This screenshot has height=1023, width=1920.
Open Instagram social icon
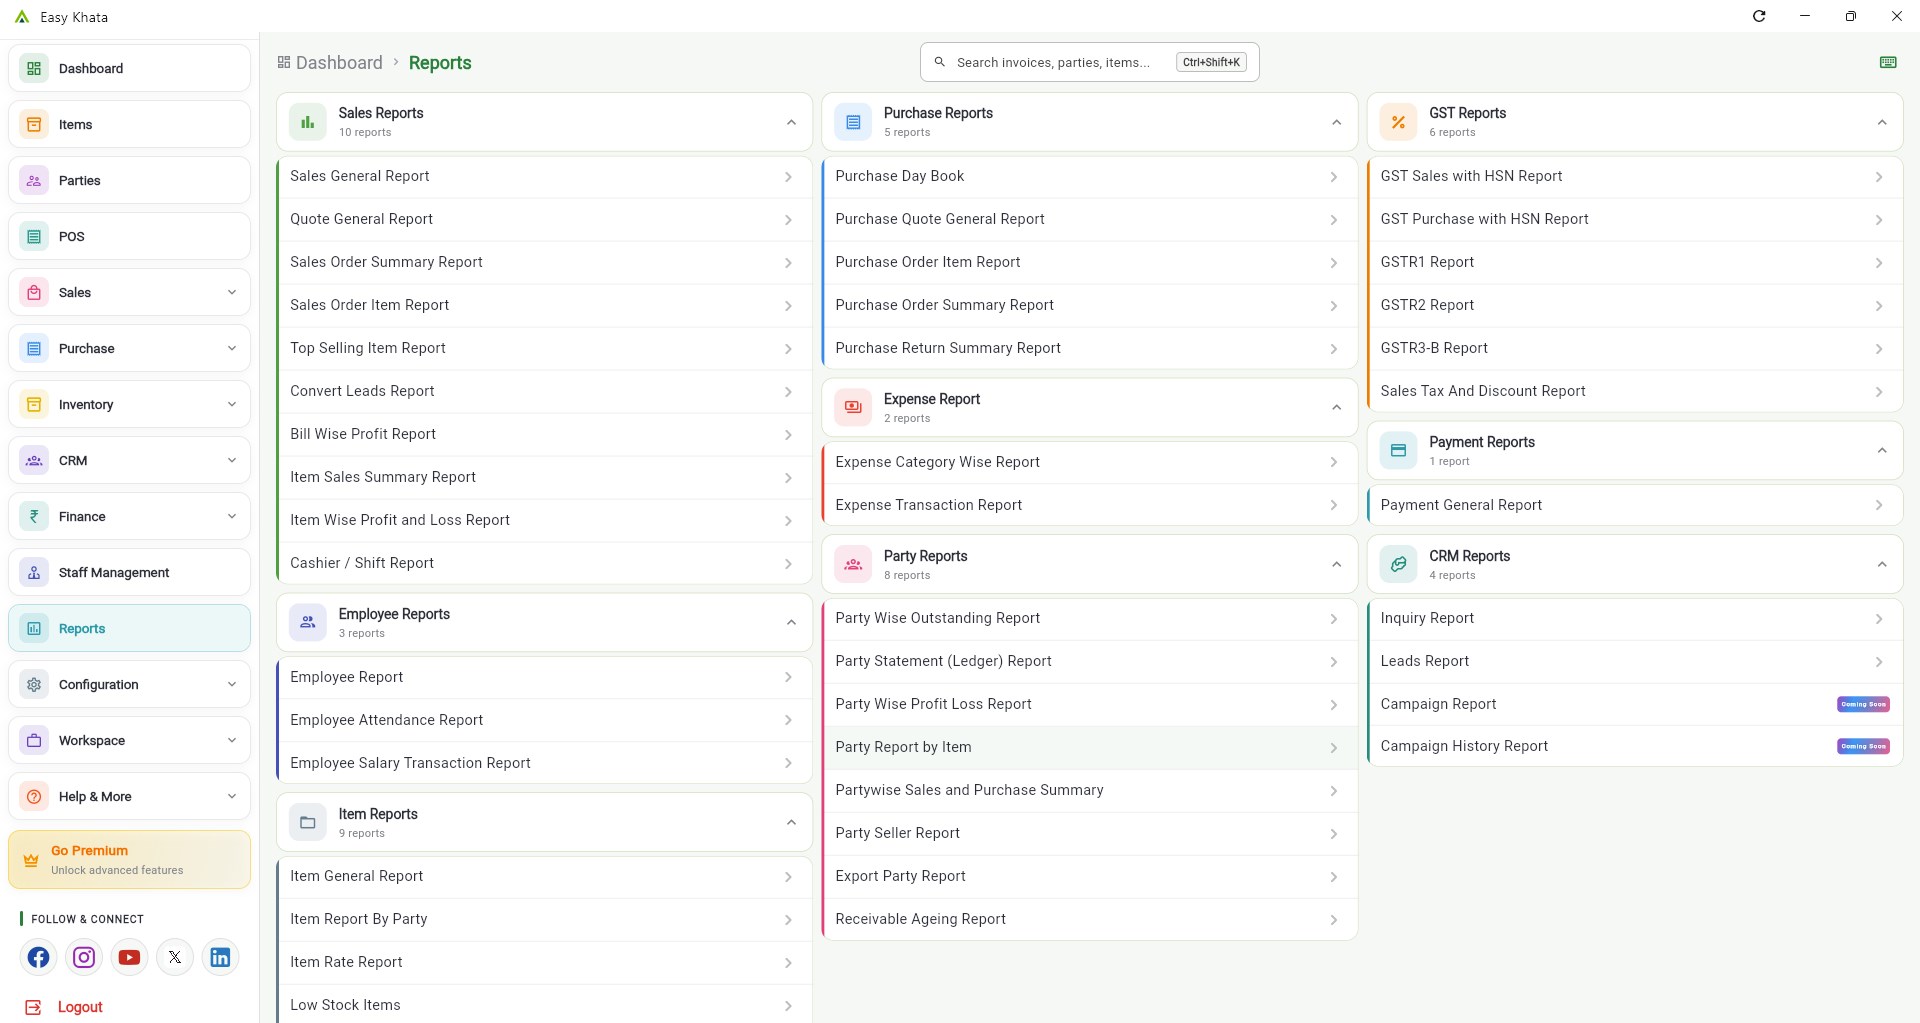[x=84, y=957]
